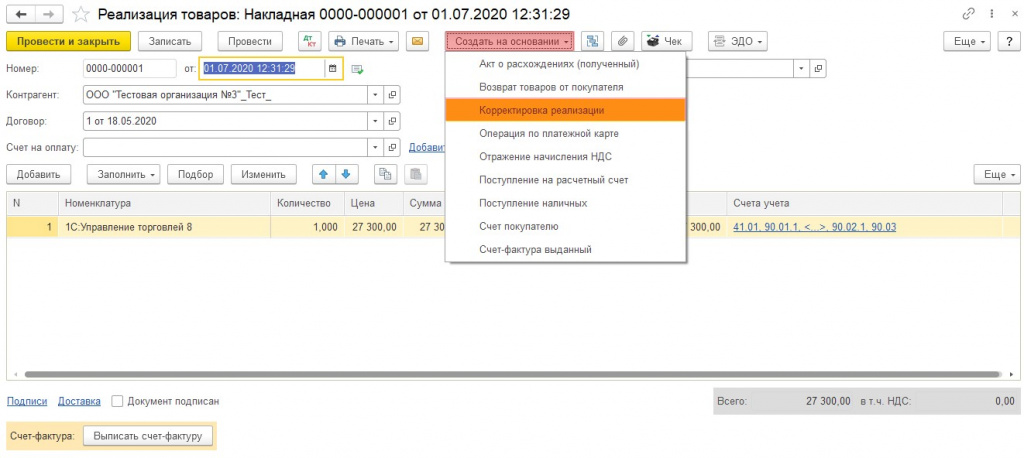Select Корректировка реализации menu item

(x=566, y=110)
